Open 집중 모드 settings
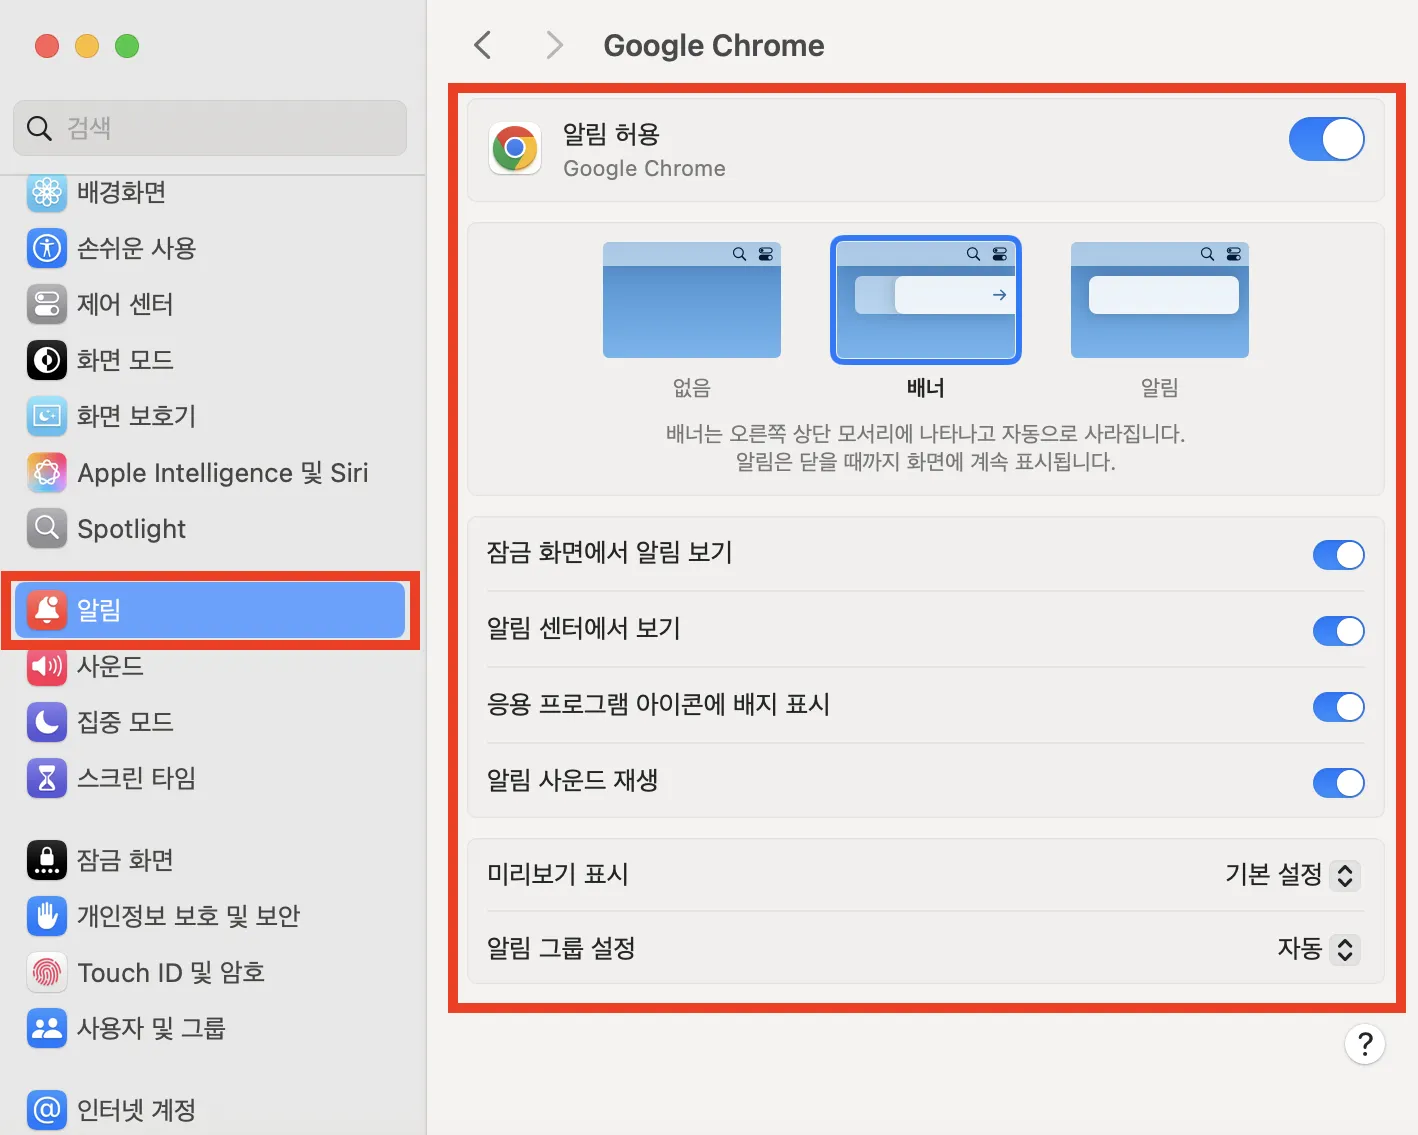Image resolution: width=1418 pixels, height=1135 pixels. (210, 722)
